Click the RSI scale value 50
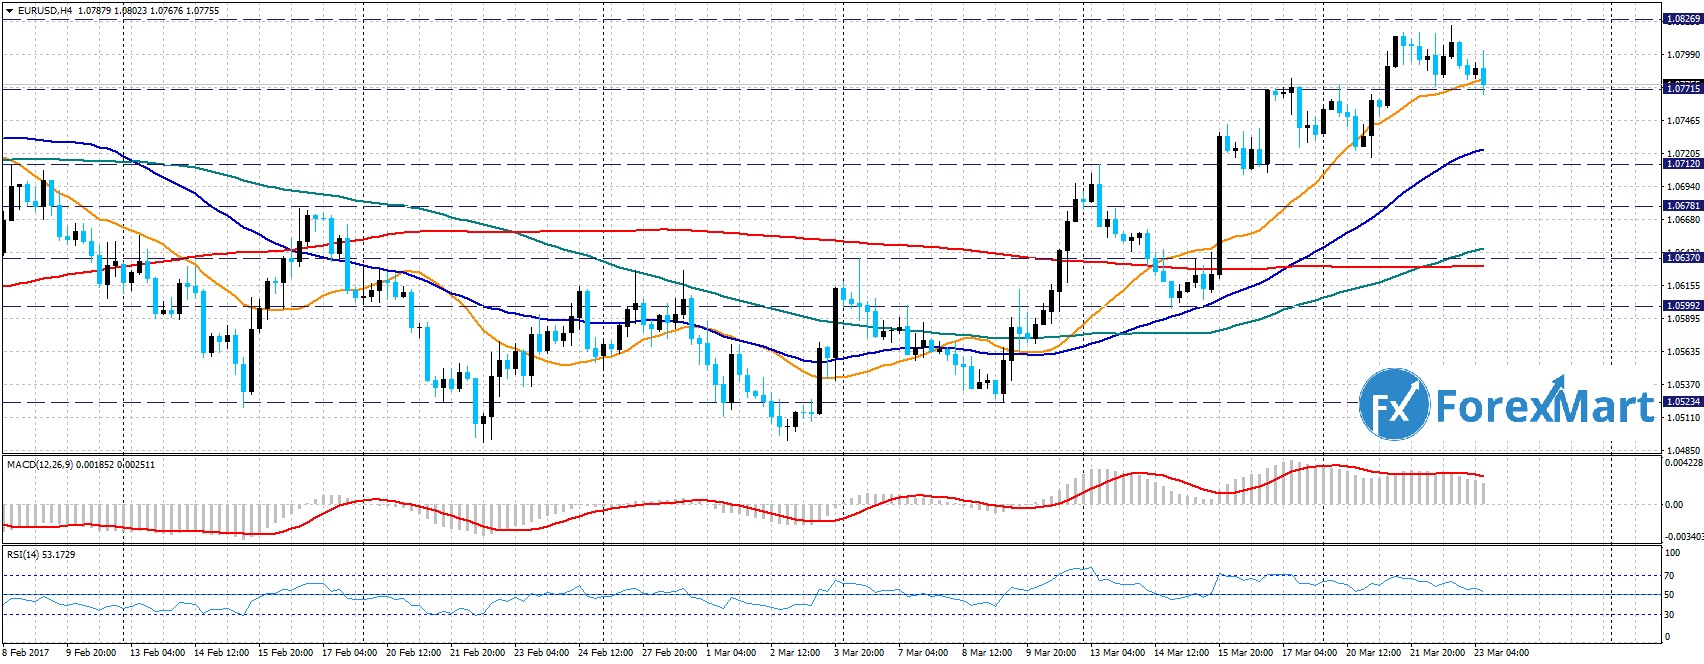 click(x=1670, y=595)
